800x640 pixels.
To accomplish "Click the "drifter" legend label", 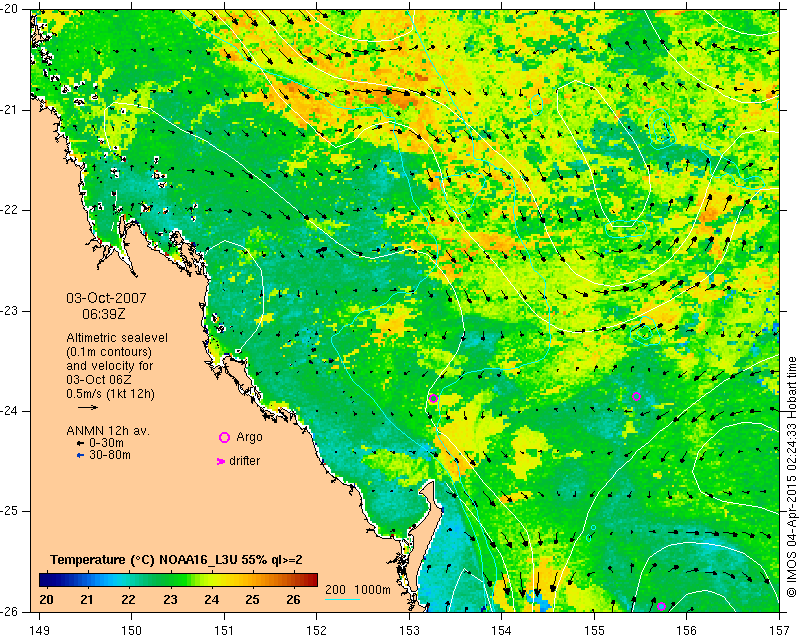I will [244, 461].
